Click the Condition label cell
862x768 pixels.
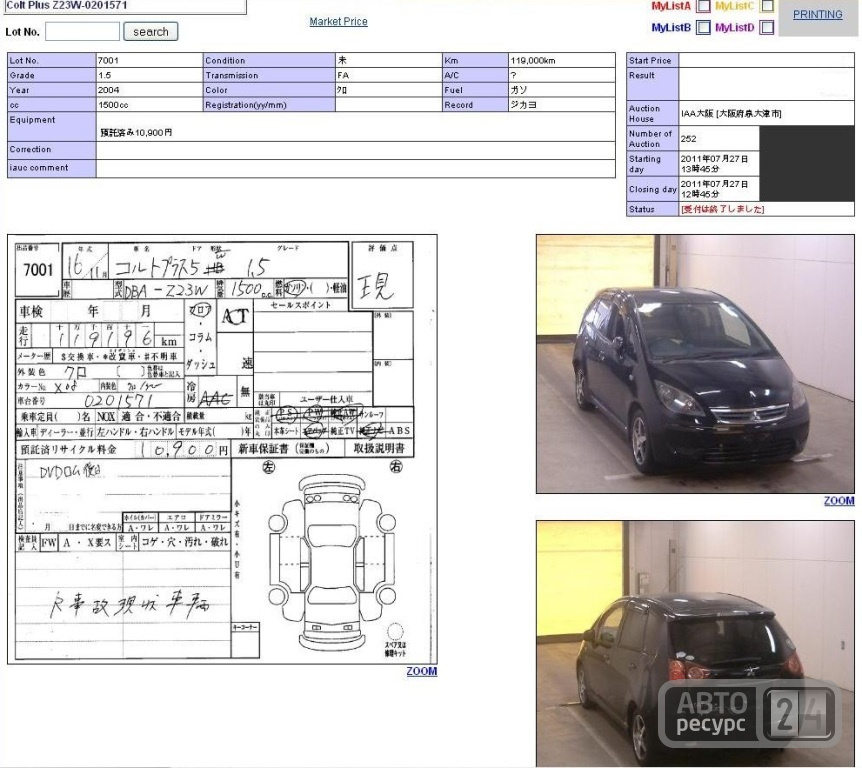[269, 60]
